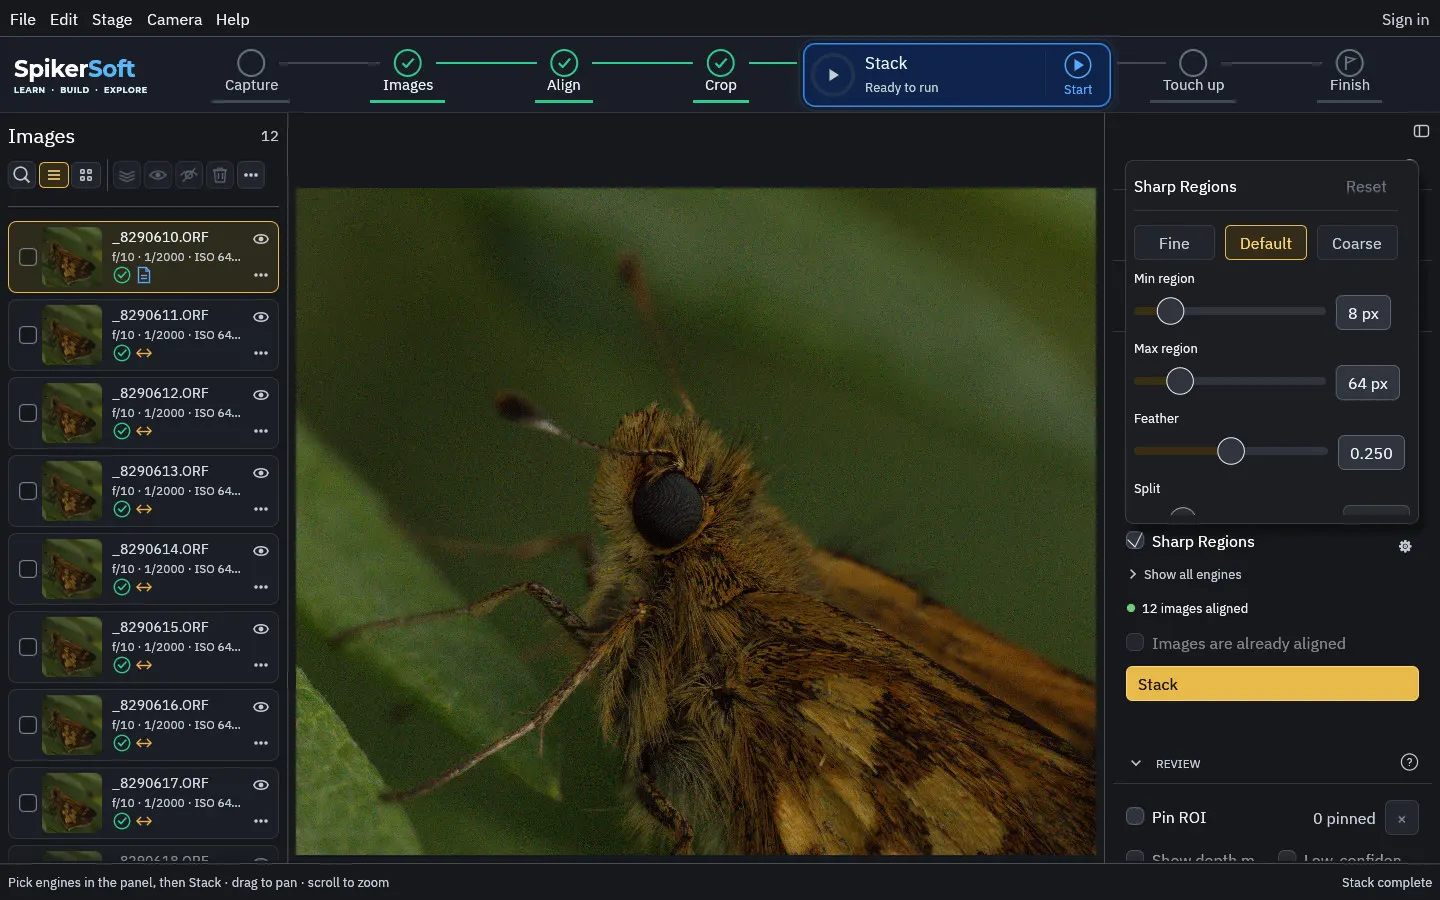Toggle visibility of _8290617.ORF
This screenshot has height=900, width=1440.
(x=261, y=785)
